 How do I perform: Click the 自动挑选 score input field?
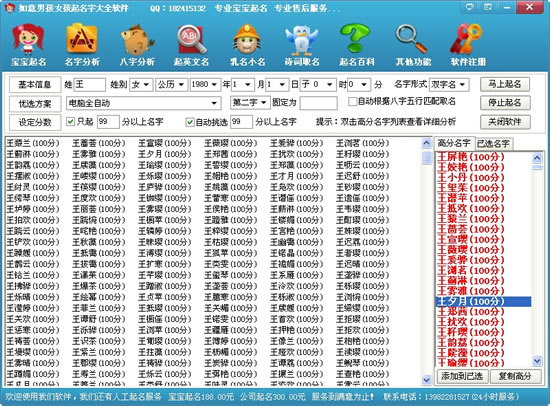tap(241, 122)
